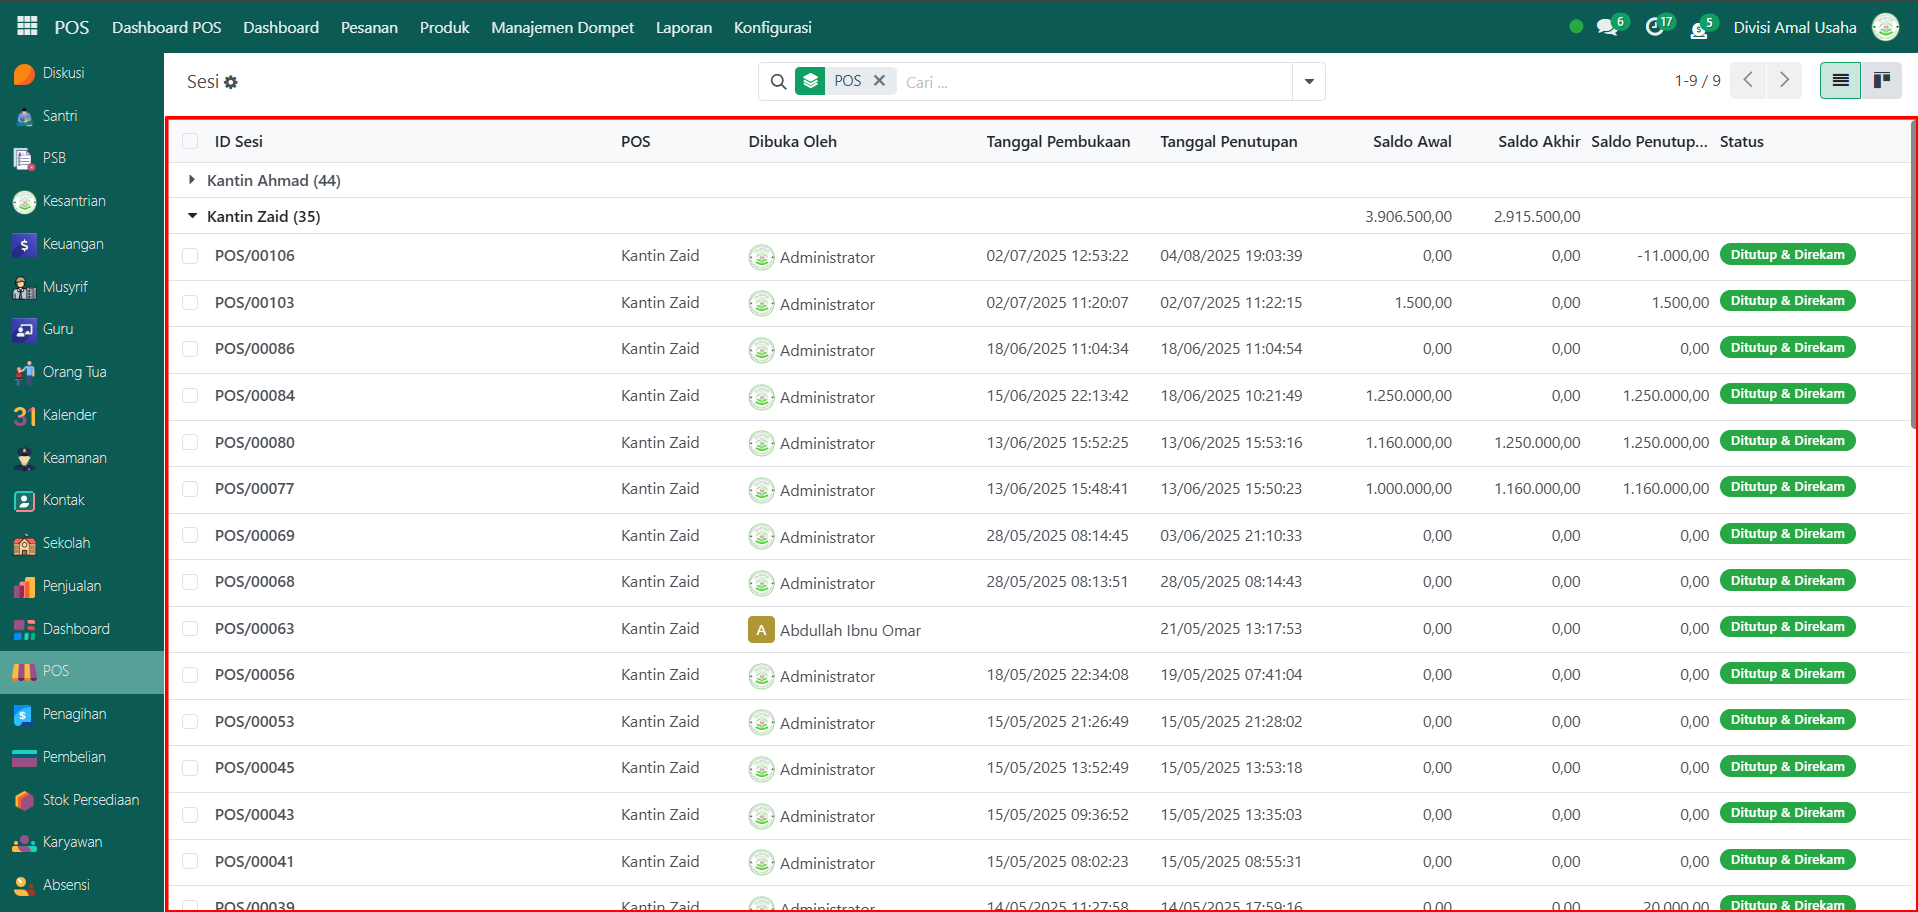1918x912 pixels.
Task: Open the conversations chat icon in top bar
Action: click(x=1606, y=28)
